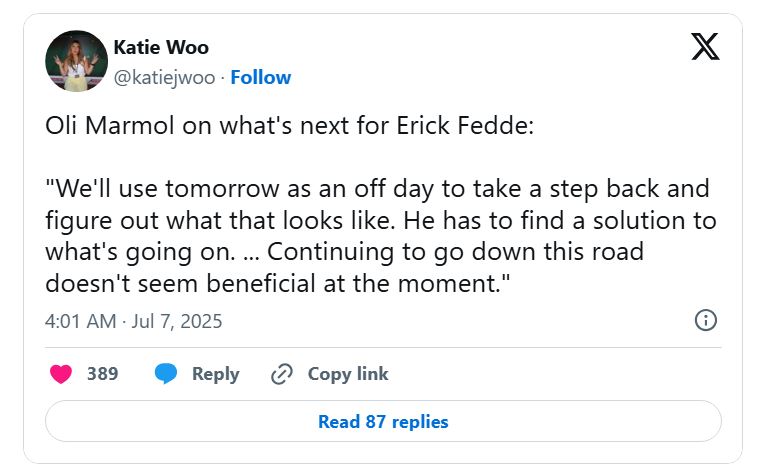Click the 389 likes count
Image resolution: width=759 pixels, height=470 pixels.
[x=102, y=374]
